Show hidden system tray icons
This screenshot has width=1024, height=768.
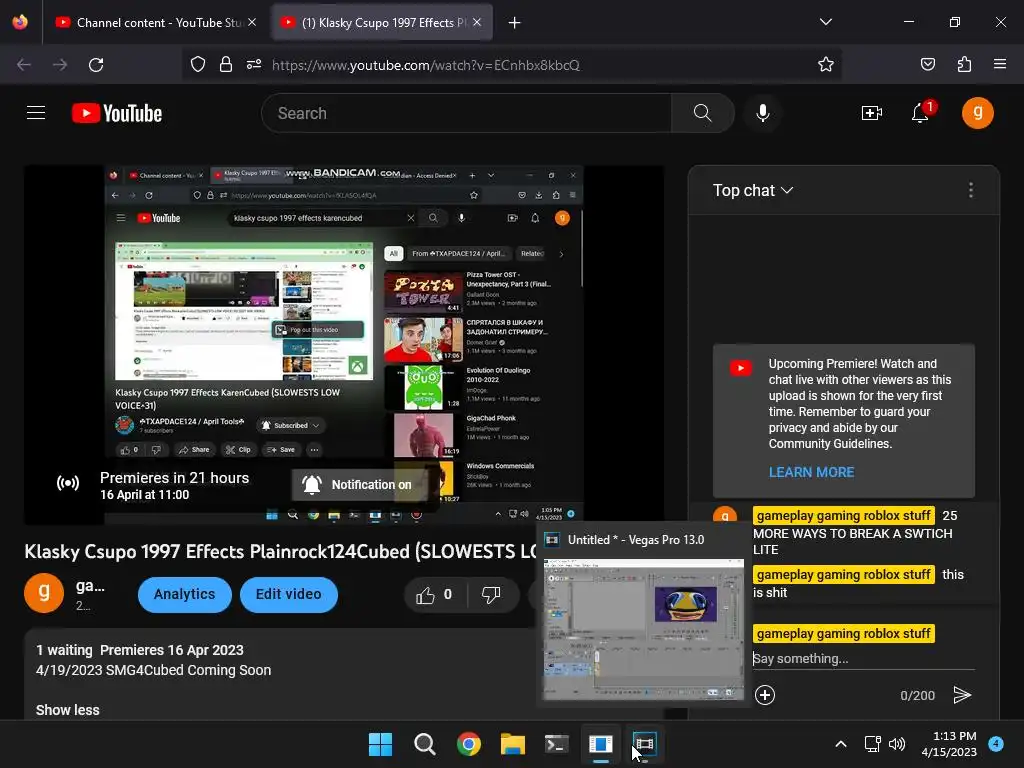click(x=841, y=744)
